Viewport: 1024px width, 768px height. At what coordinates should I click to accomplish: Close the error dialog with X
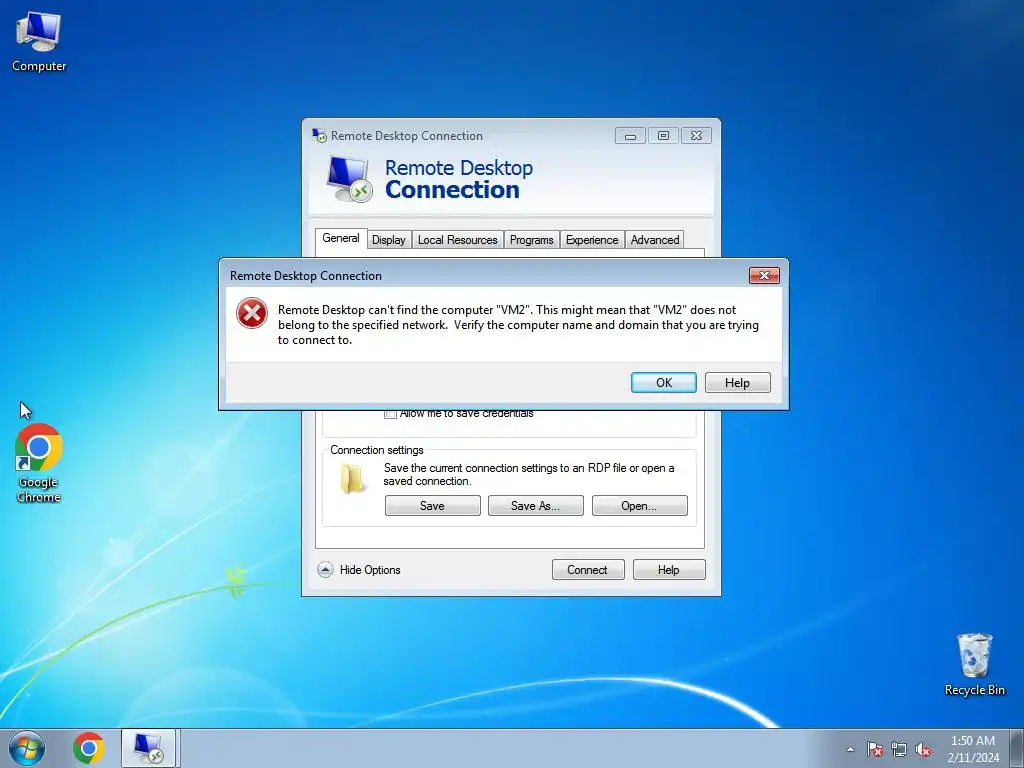point(764,276)
